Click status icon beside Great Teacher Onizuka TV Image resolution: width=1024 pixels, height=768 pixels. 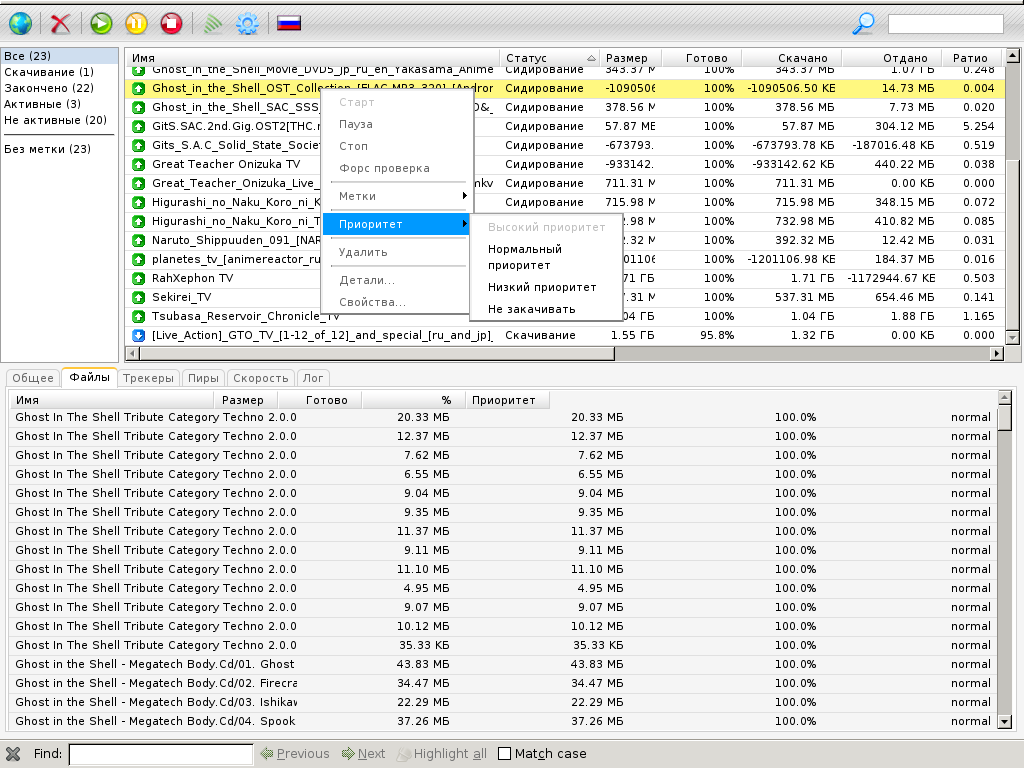point(138,165)
